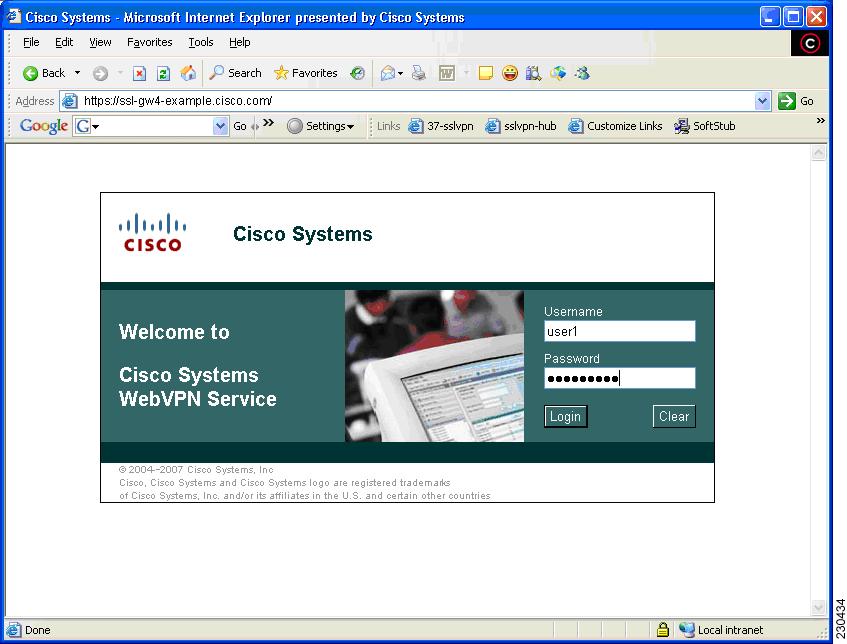Image resolution: width=847 pixels, height=644 pixels.
Task: Open the View menu
Action: pyautogui.click(x=100, y=42)
